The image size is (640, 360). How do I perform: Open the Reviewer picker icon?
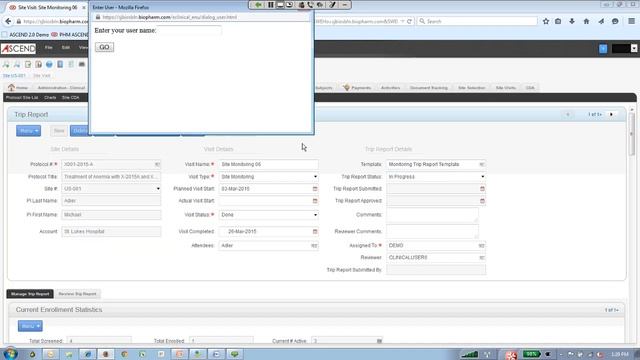[482, 258]
